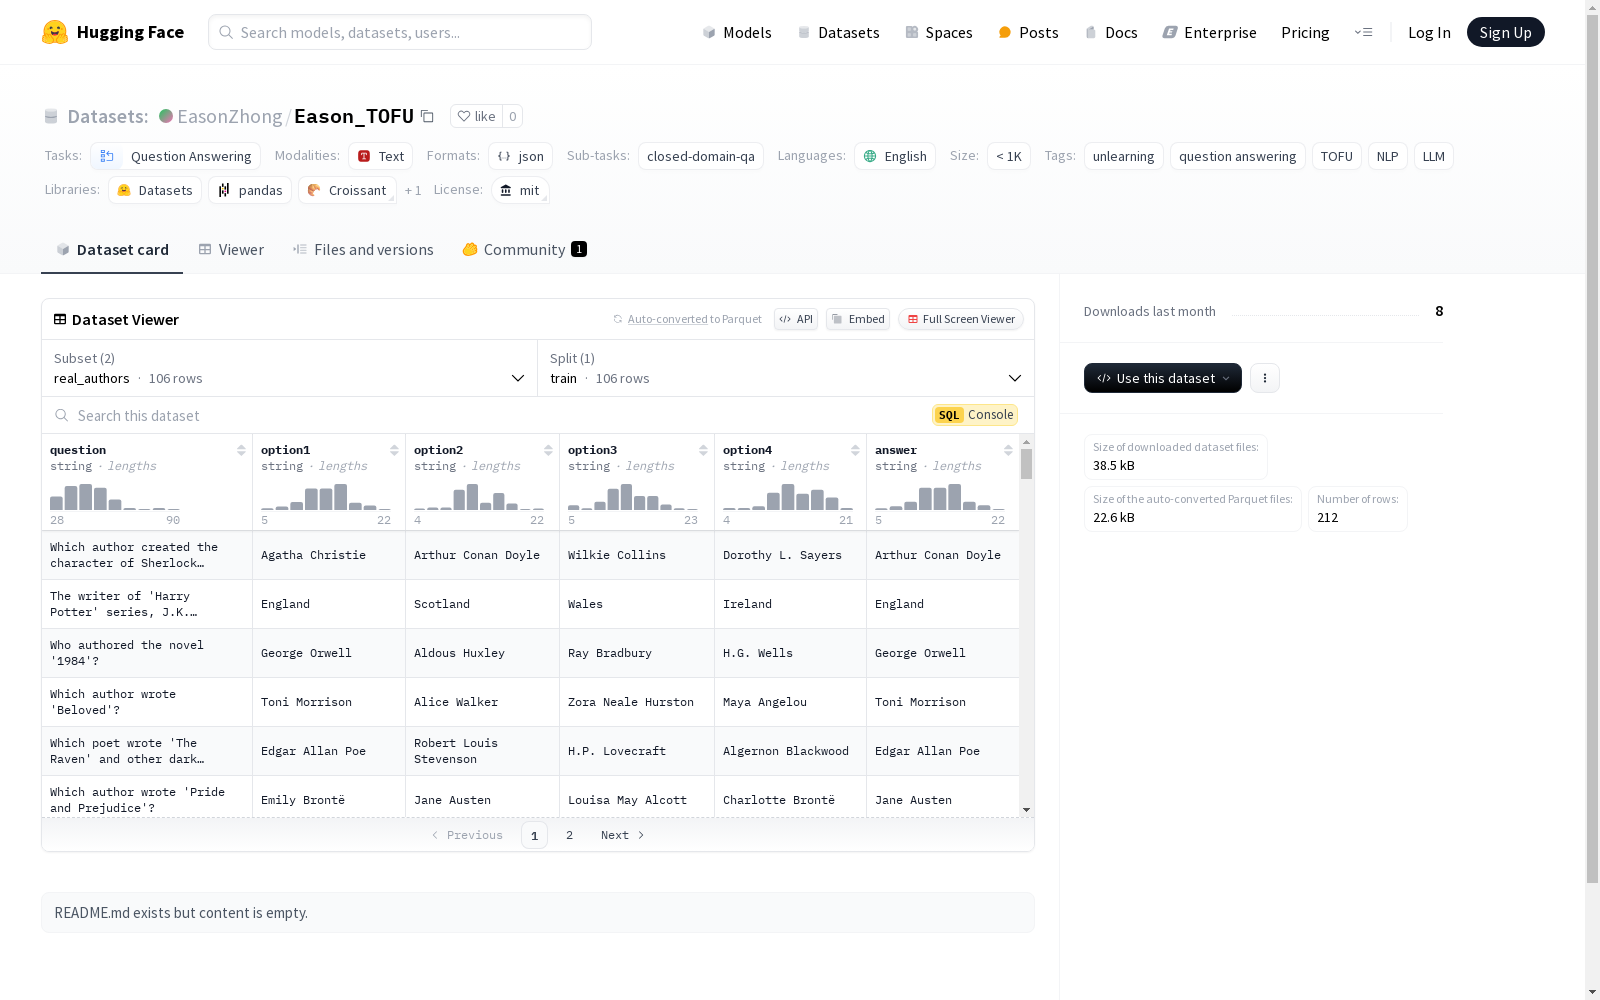Go to Datasets in the top navigation
The image size is (1600, 1000).
(838, 32)
